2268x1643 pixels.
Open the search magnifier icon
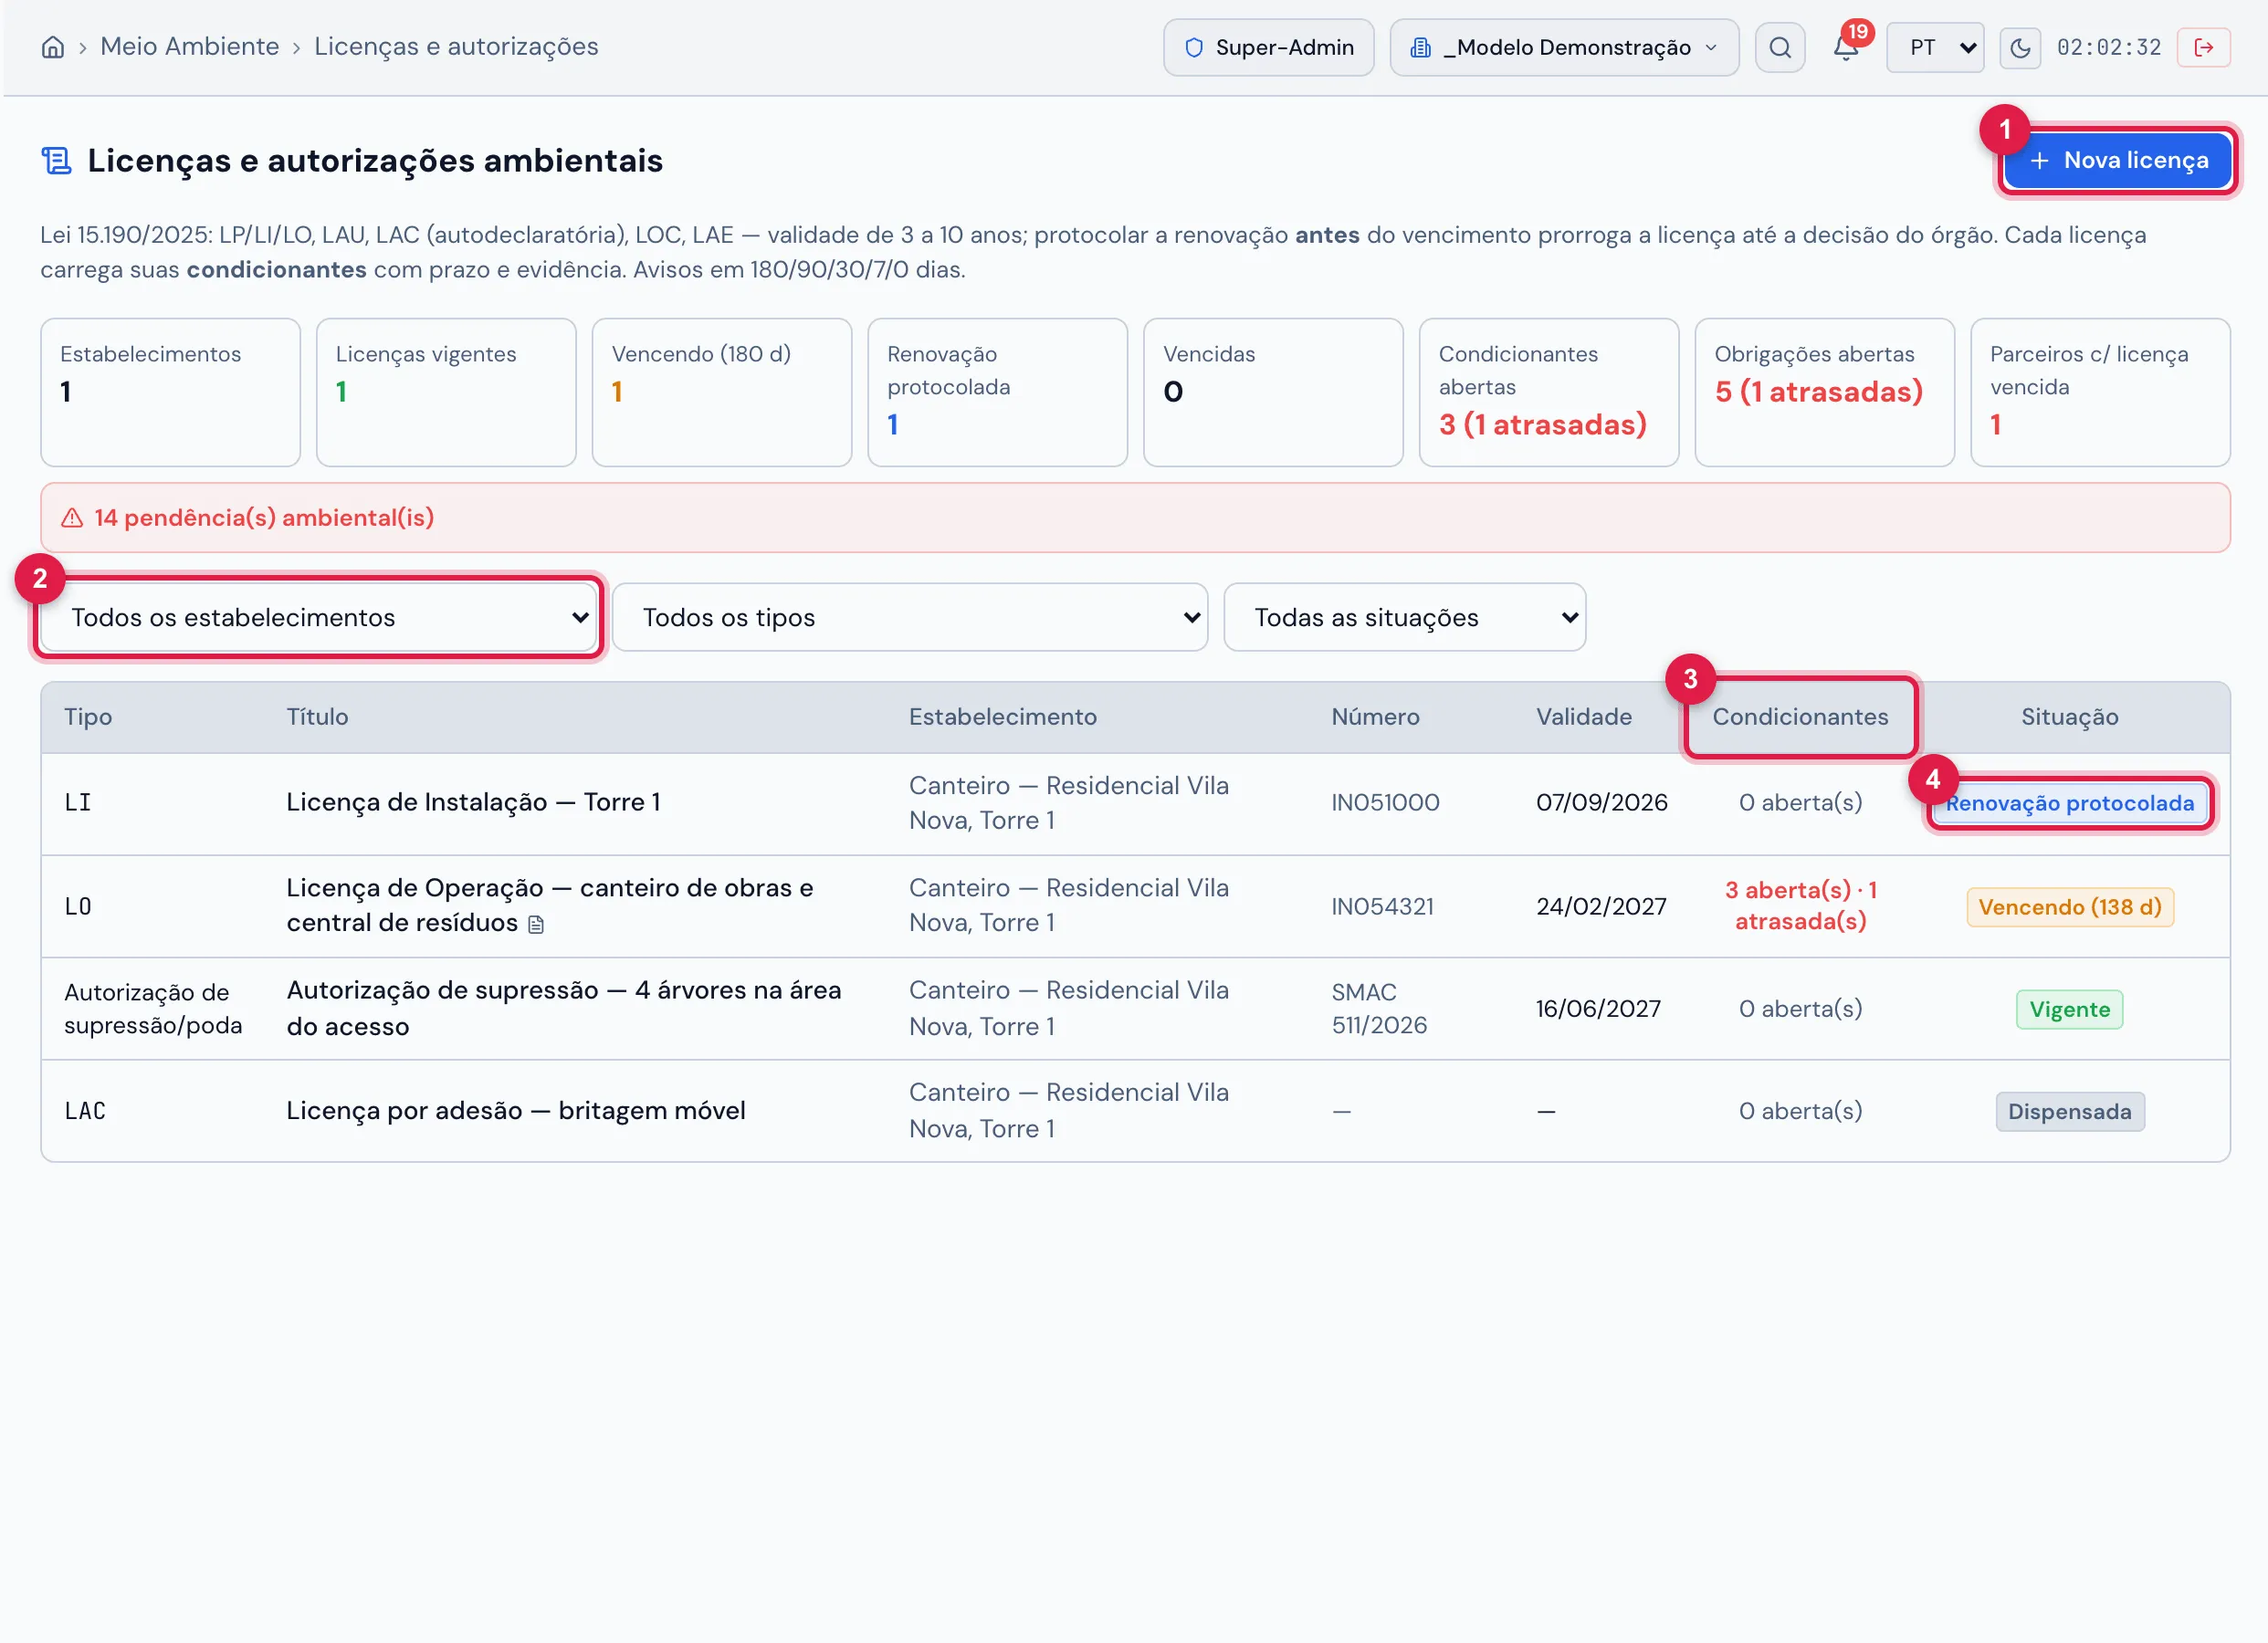1779,47
